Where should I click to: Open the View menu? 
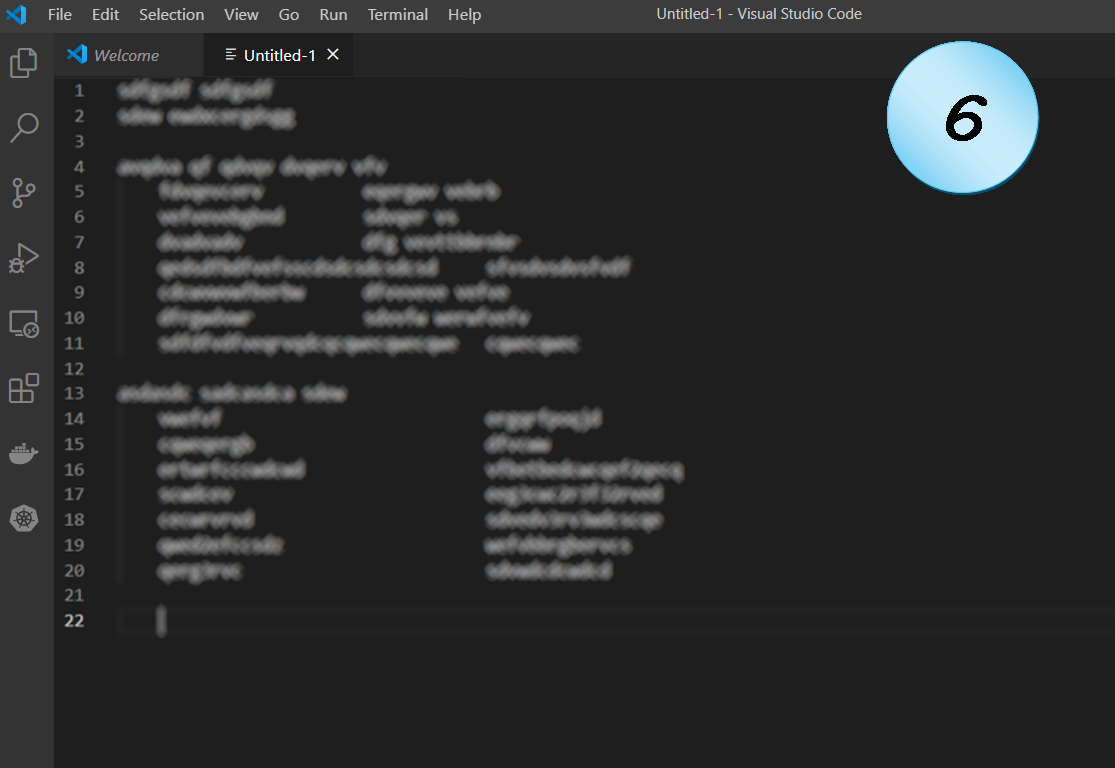[241, 15]
